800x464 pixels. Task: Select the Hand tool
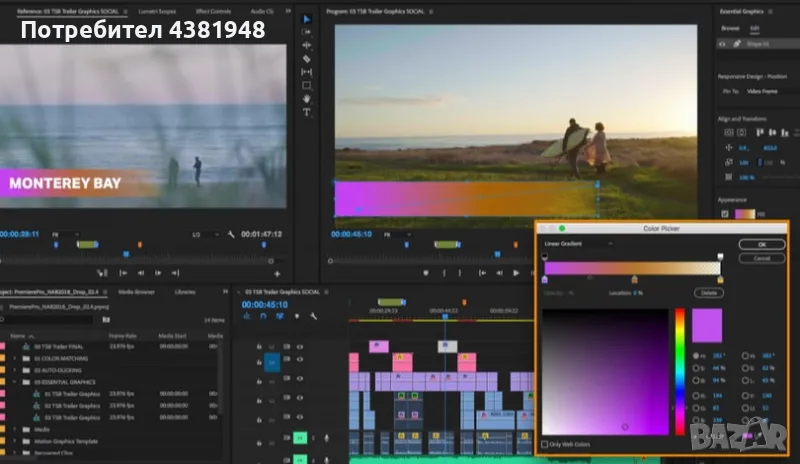pyautogui.click(x=306, y=99)
